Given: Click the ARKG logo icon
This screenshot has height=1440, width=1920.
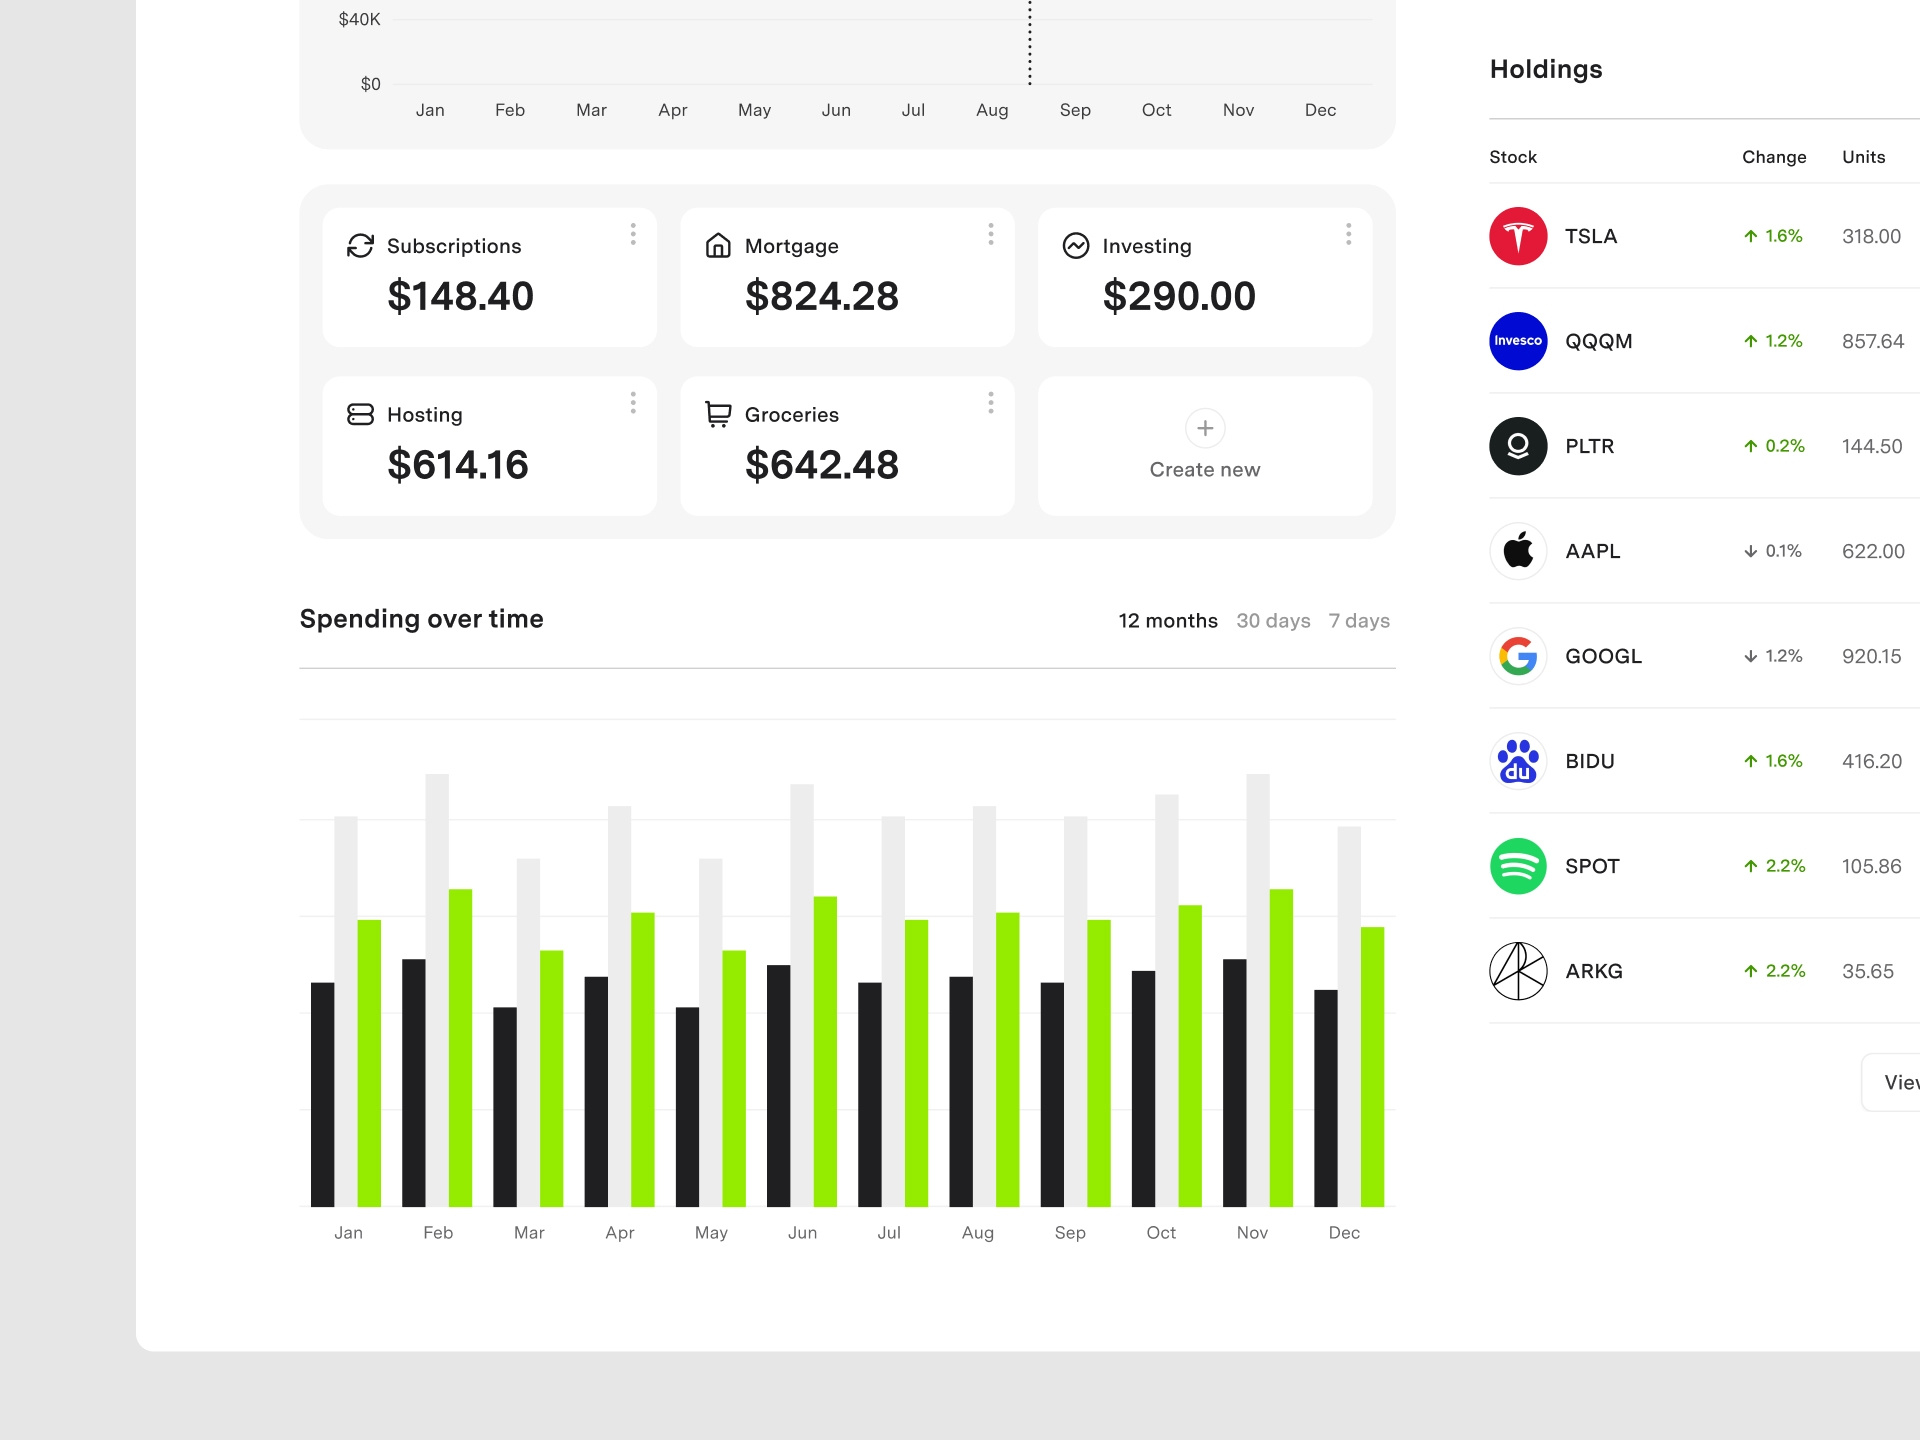Looking at the screenshot, I should coord(1517,971).
